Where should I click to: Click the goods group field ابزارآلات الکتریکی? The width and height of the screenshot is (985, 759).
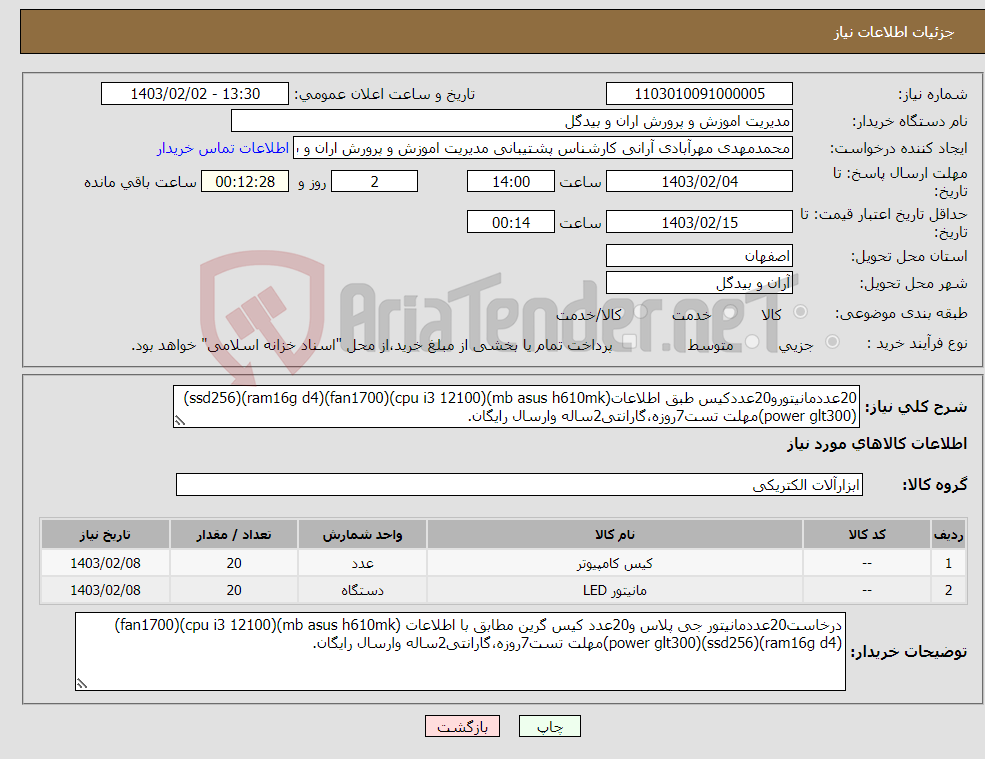[520, 485]
